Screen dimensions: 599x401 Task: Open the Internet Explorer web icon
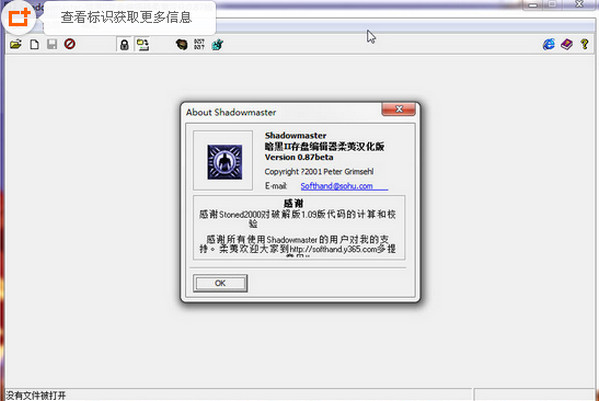tap(549, 44)
